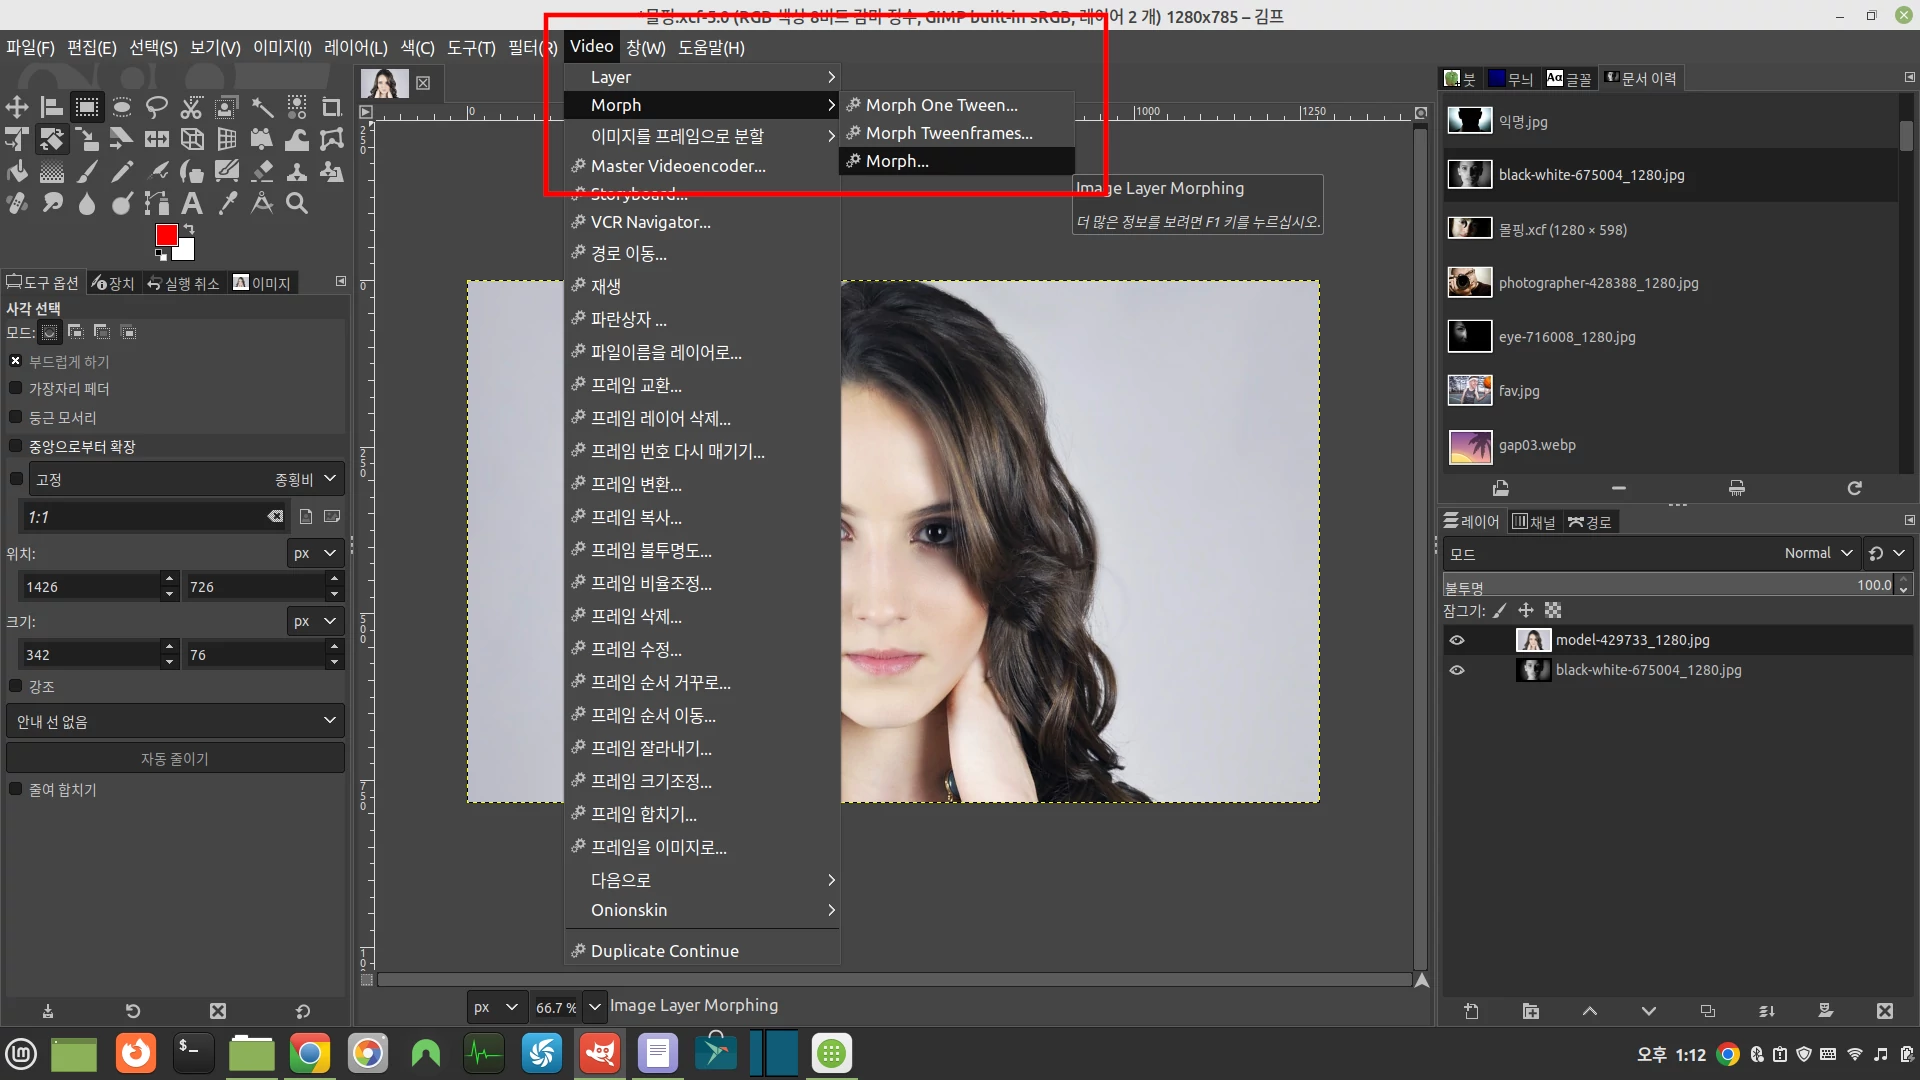Viewport: 1920px width, 1080px height.
Task: Expand the Onionskin submenu
Action: tap(702, 910)
